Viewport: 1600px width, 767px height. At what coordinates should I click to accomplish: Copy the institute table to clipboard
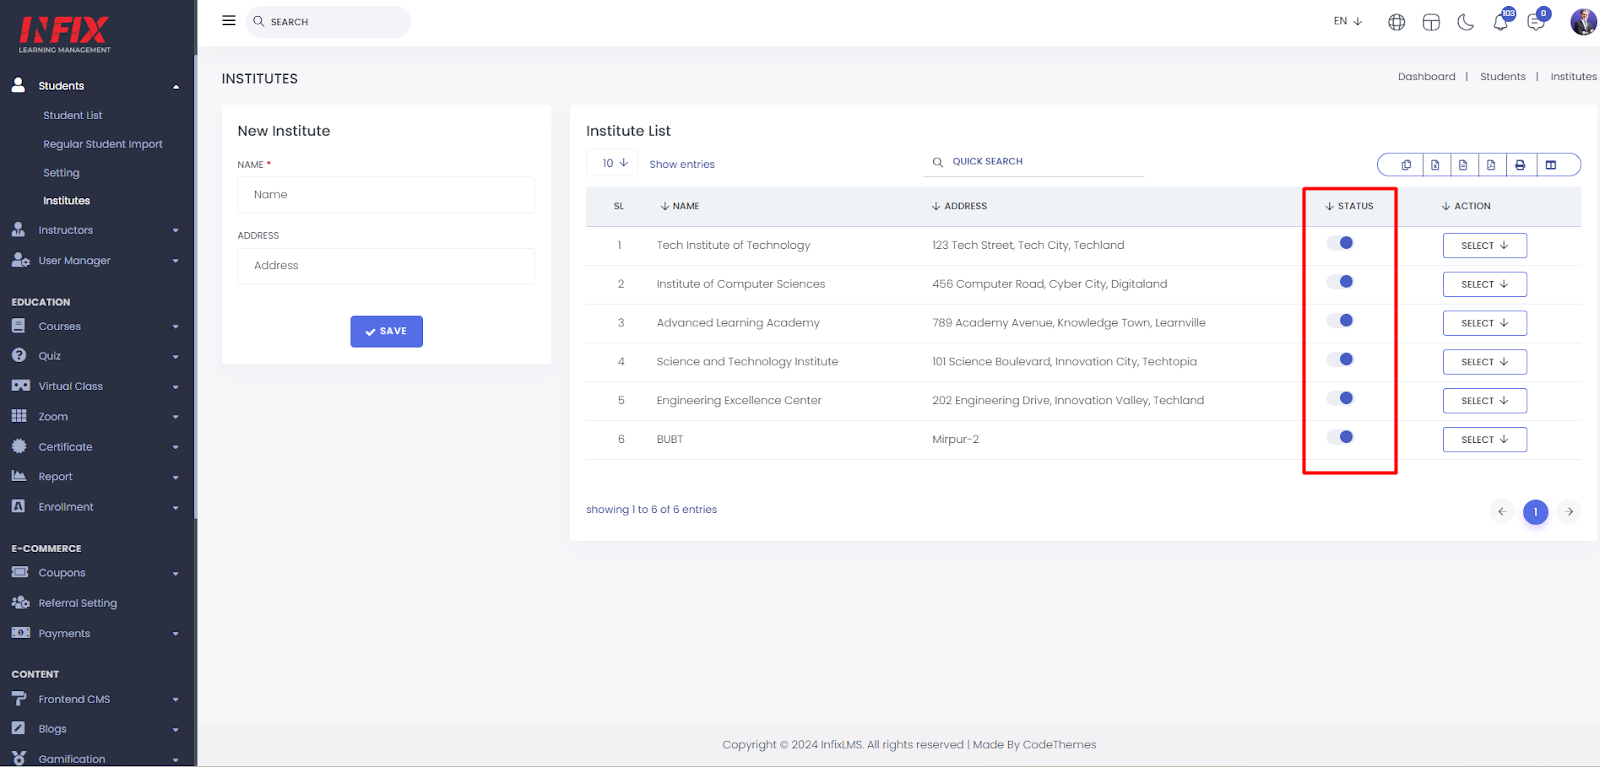pos(1406,165)
